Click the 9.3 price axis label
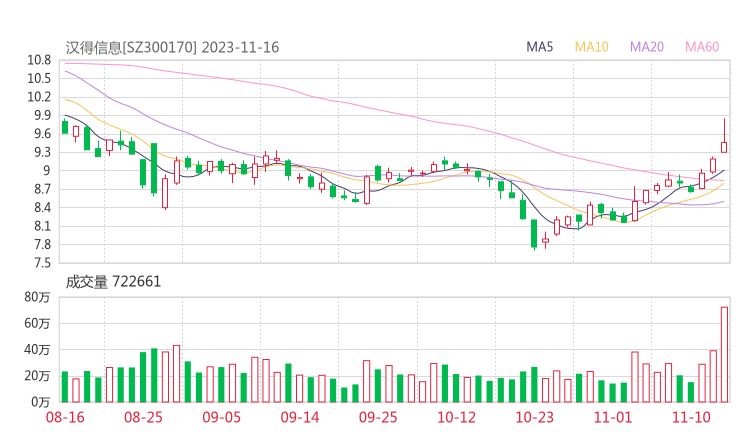The height and width of the screenshot is (440, 740). point(42,152)
